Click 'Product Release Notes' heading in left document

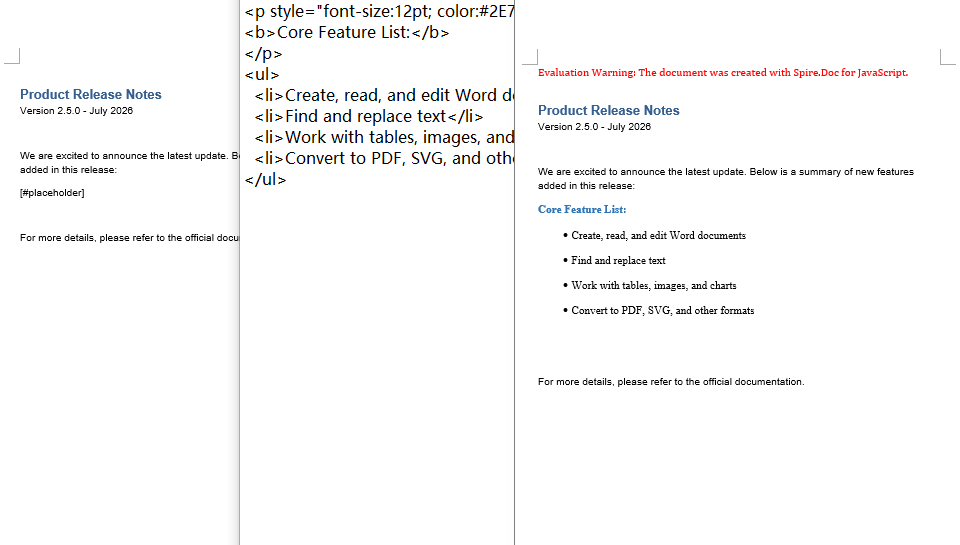point(91,94)
